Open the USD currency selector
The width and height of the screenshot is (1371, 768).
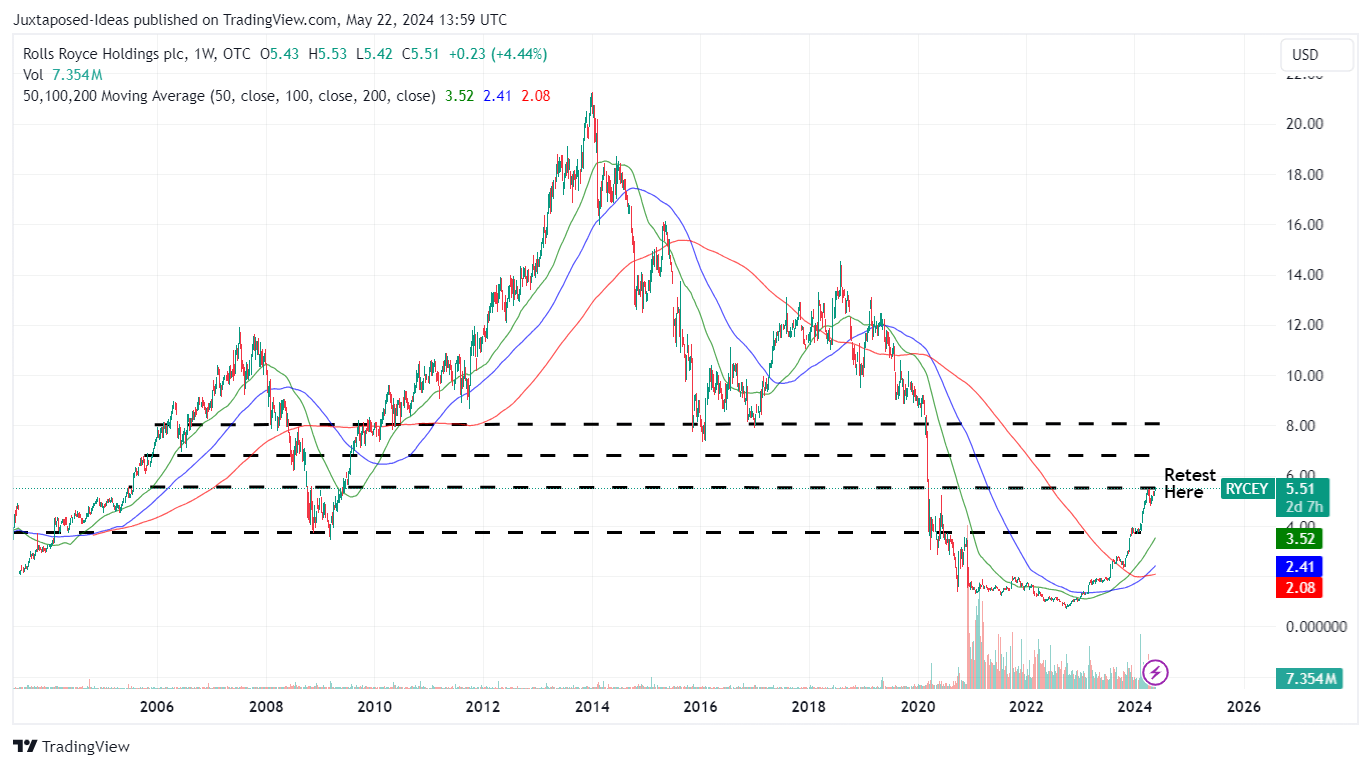(1316, 55)
